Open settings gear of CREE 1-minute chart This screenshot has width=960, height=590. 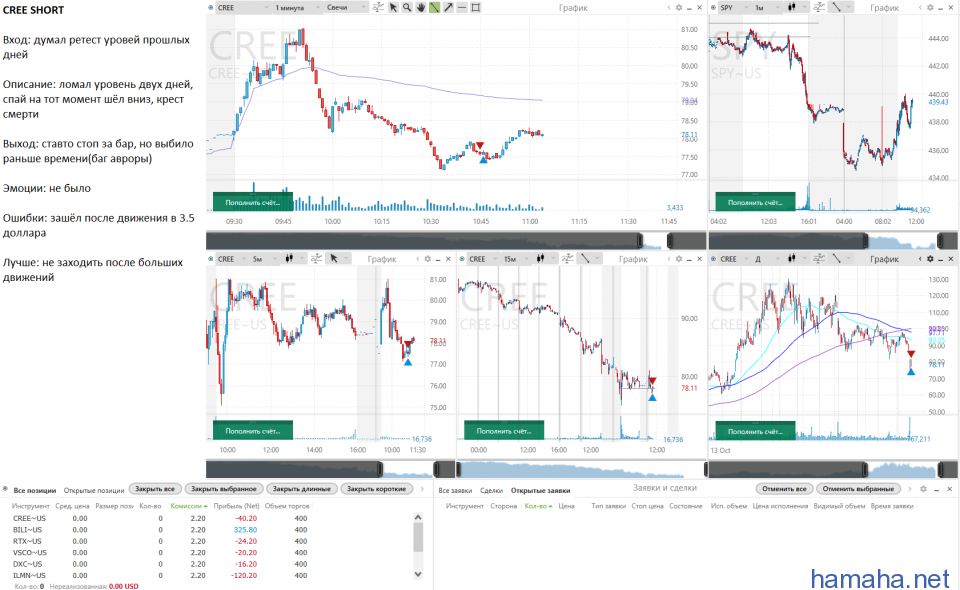coord(678,7)
